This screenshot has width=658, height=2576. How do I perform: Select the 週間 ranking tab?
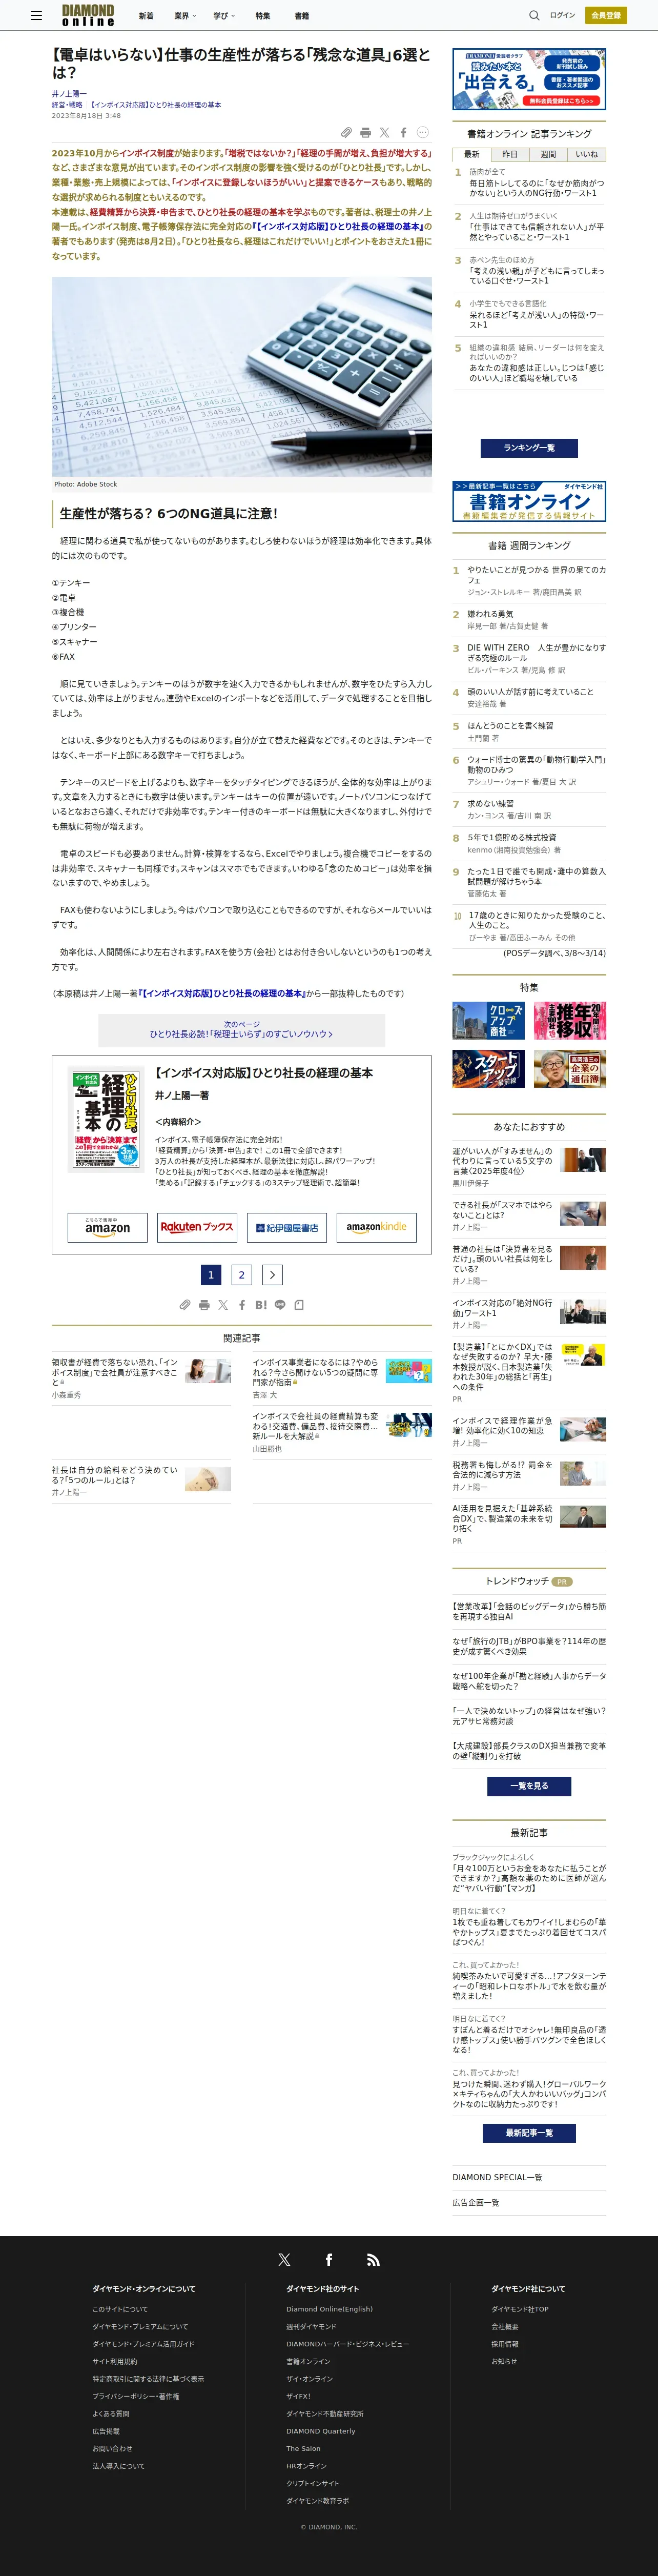(x=548, y=155)
